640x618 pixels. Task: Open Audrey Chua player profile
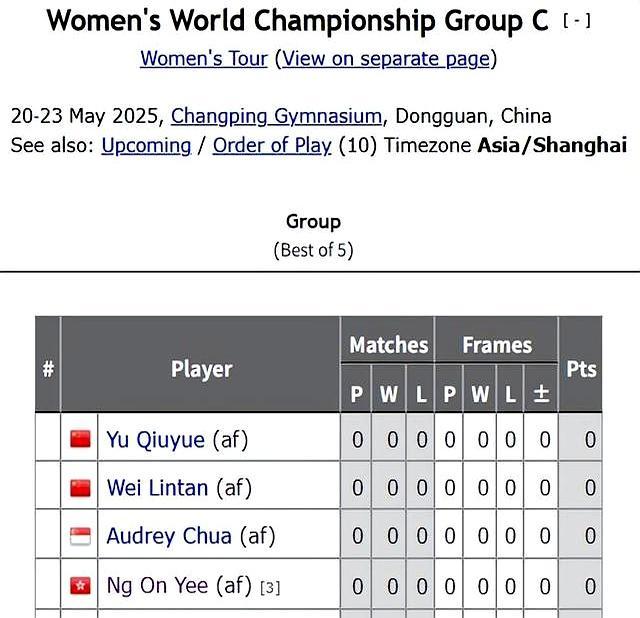(169, 536)
